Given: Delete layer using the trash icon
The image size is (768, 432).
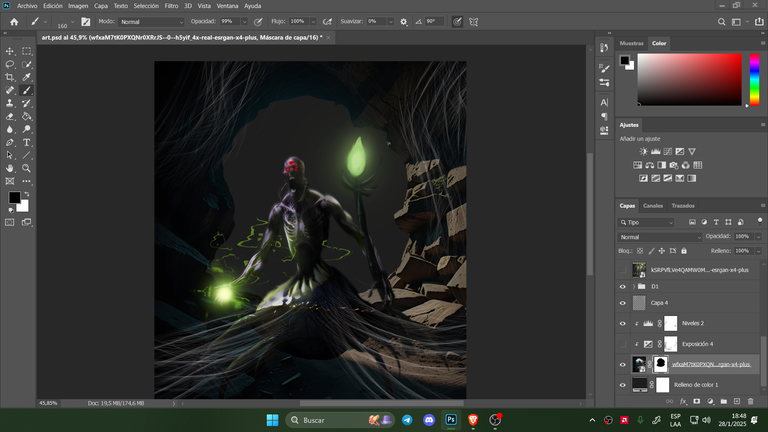Looking at the screenshot, I should pos(750,401).
